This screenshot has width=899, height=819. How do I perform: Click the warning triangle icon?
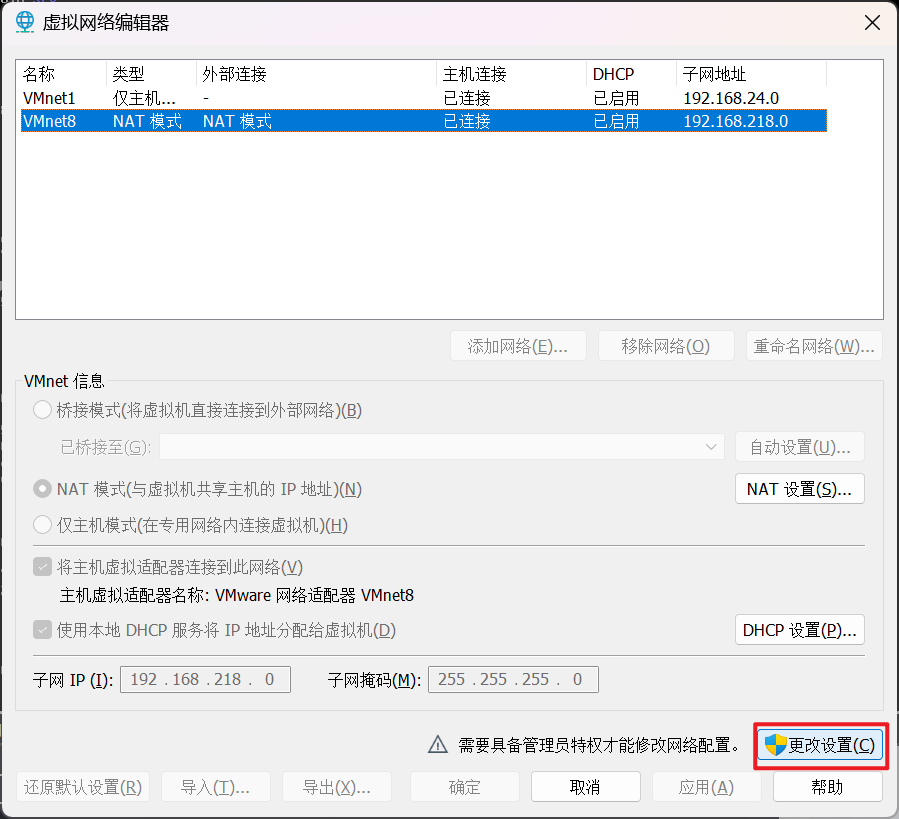point(438,744)
